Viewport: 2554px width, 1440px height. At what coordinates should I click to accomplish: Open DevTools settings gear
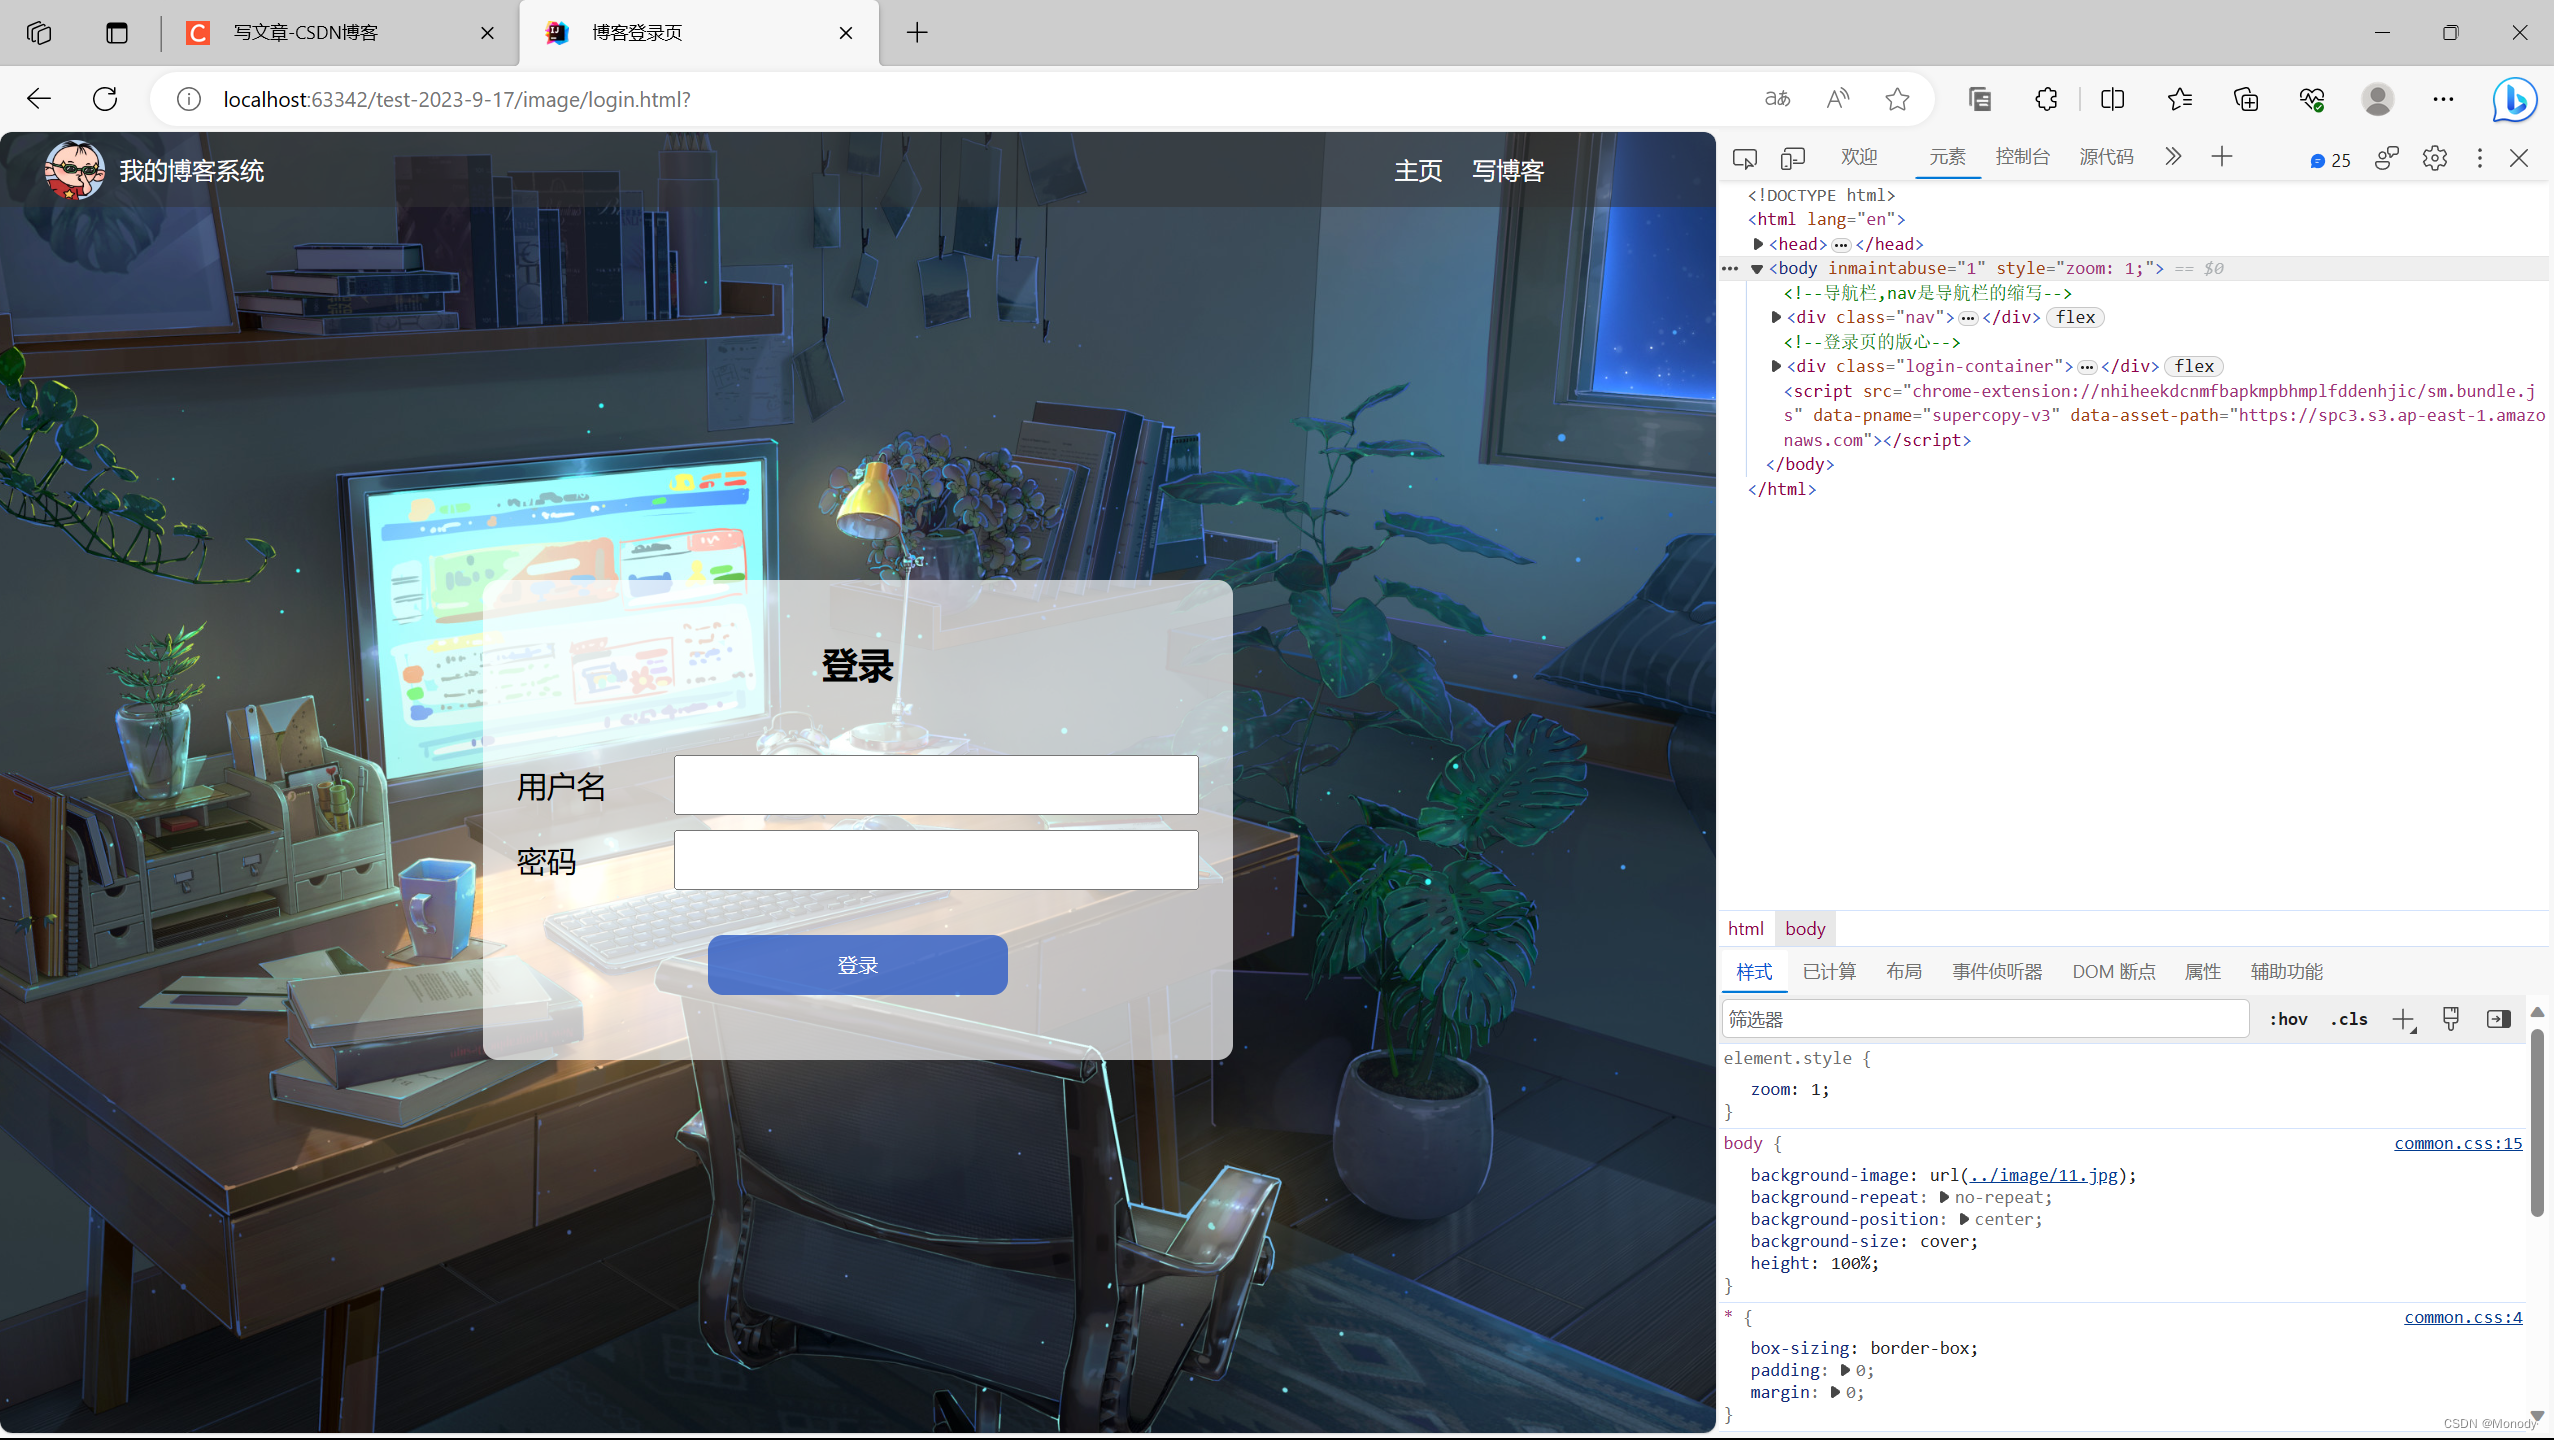(2435, 158)
